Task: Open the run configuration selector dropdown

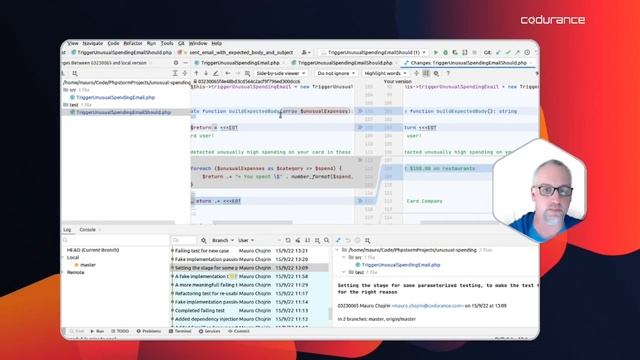Action: [374, 52]
